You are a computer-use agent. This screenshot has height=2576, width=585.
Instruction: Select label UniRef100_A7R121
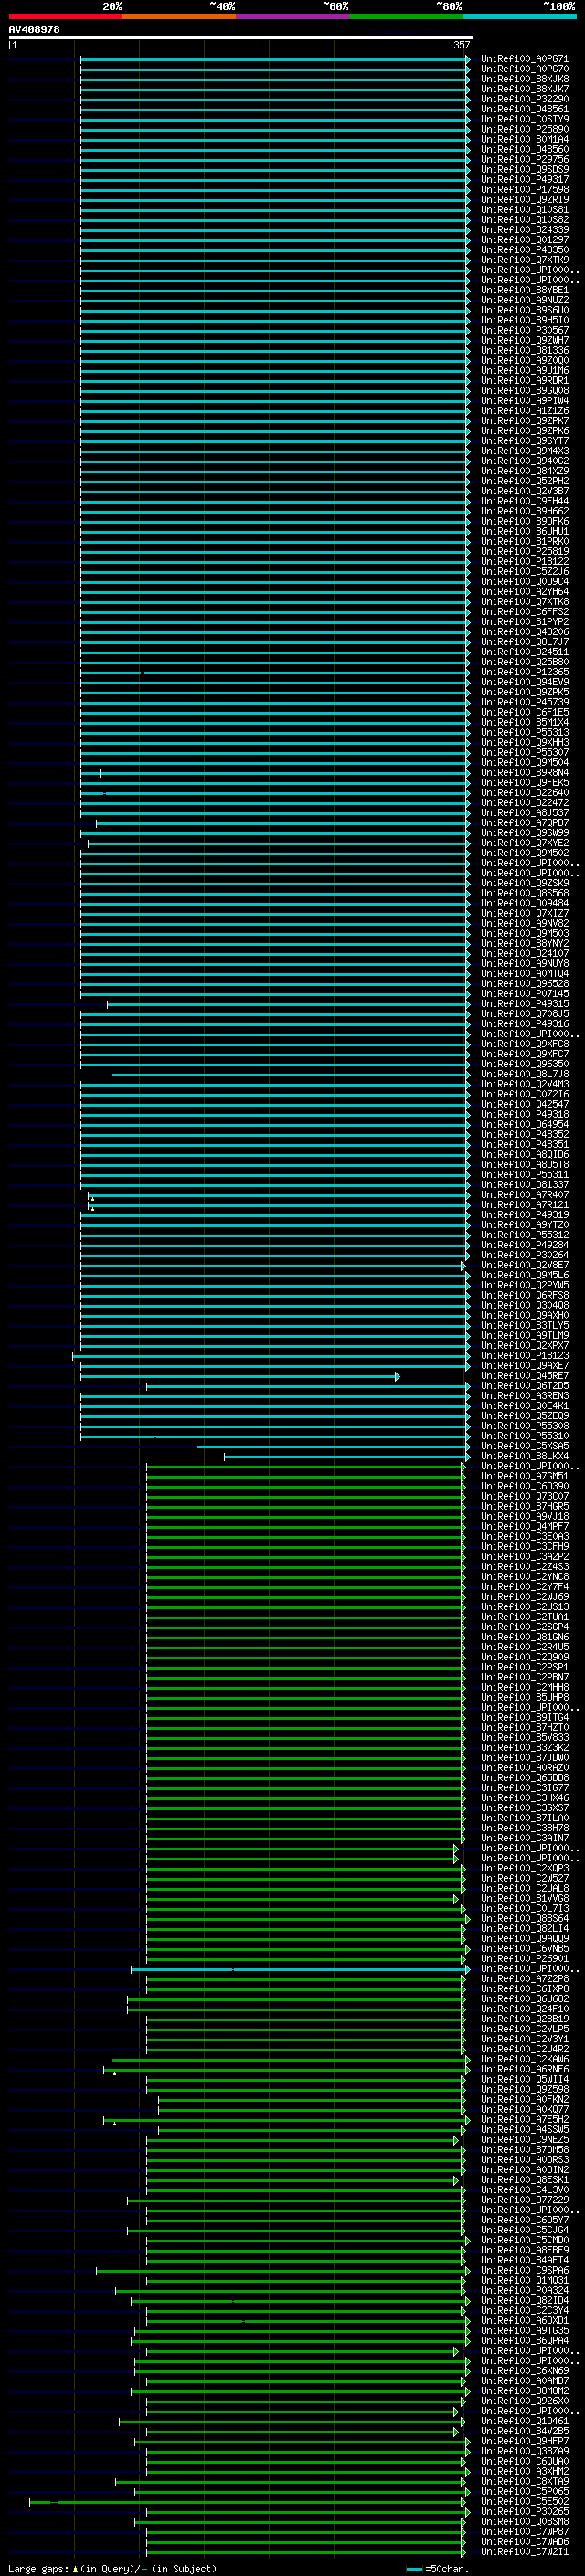525,1205
